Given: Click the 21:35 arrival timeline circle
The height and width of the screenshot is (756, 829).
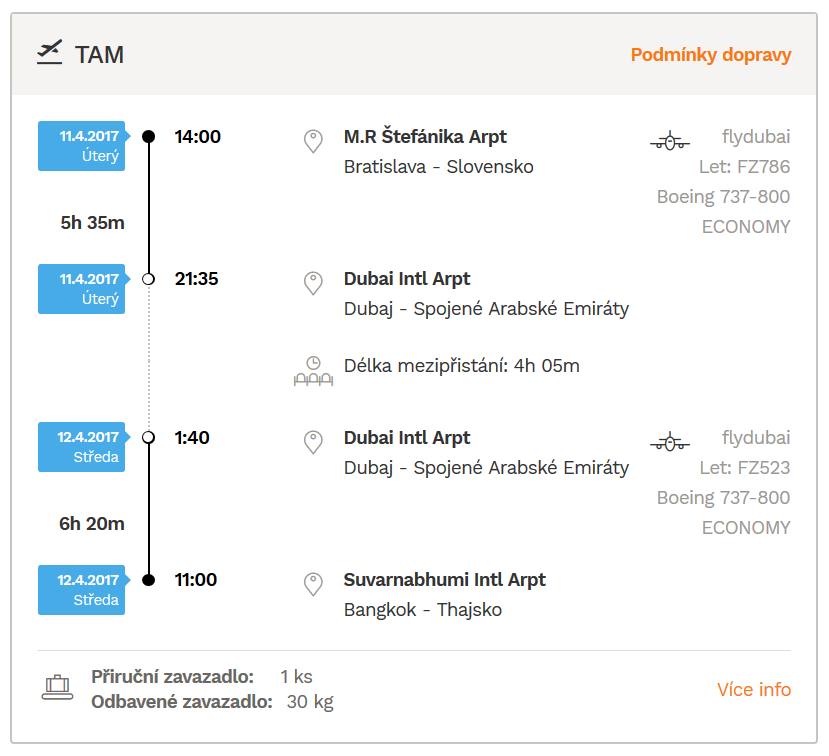Looking at the screenshot, I should (x=149, y=279).
